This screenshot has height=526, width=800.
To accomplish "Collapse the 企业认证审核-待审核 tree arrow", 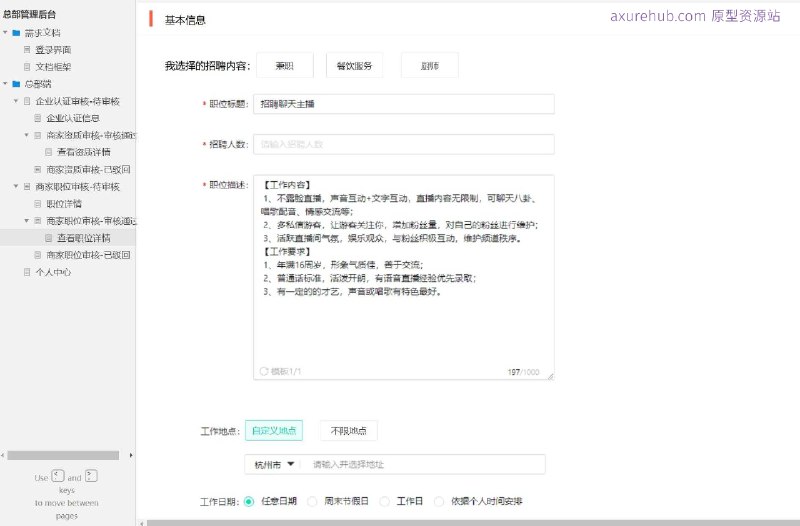I will [x=16, y=101].
